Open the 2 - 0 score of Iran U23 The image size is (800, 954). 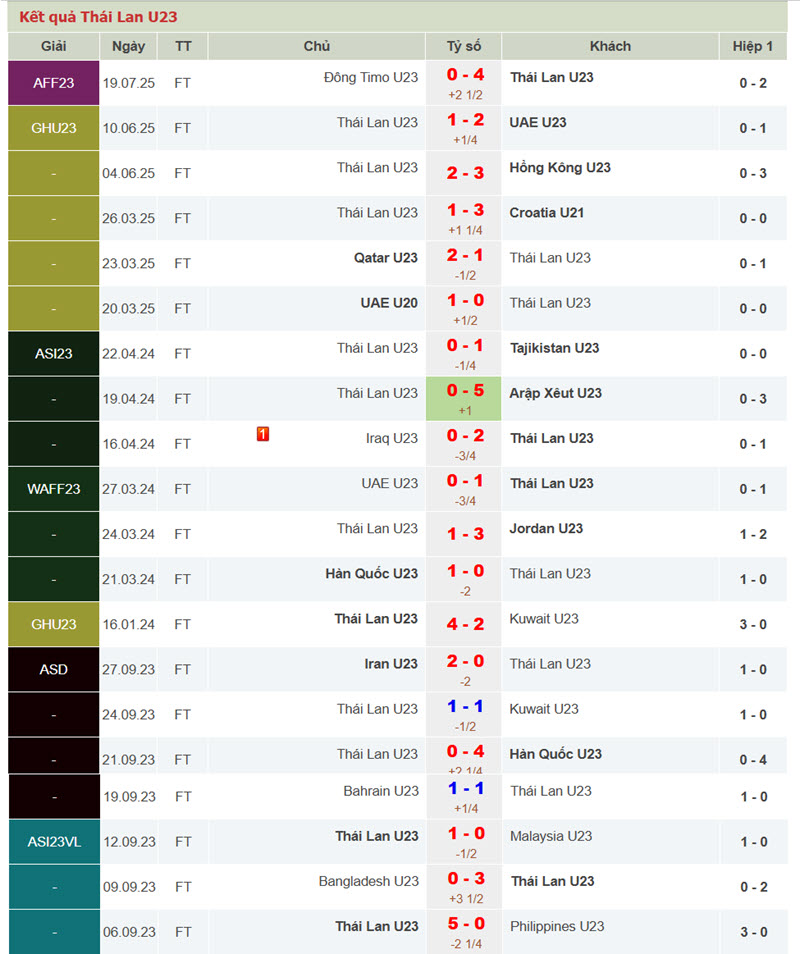[465, 661]
